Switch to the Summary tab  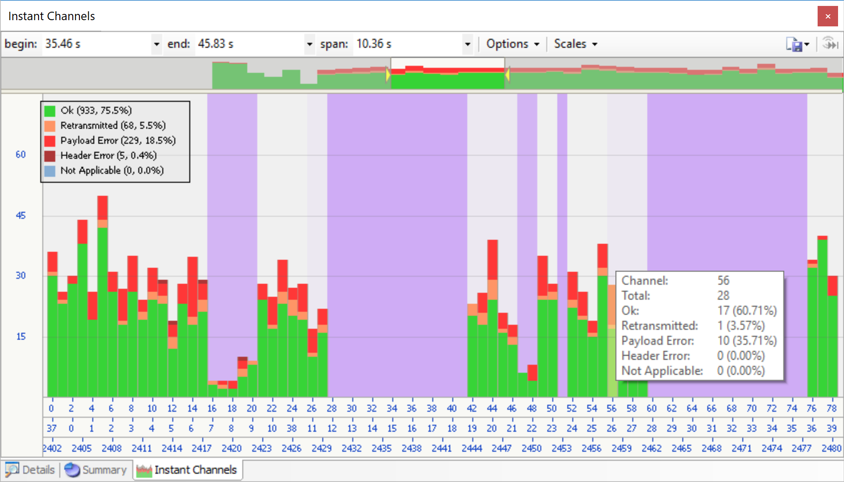point(96,470)
